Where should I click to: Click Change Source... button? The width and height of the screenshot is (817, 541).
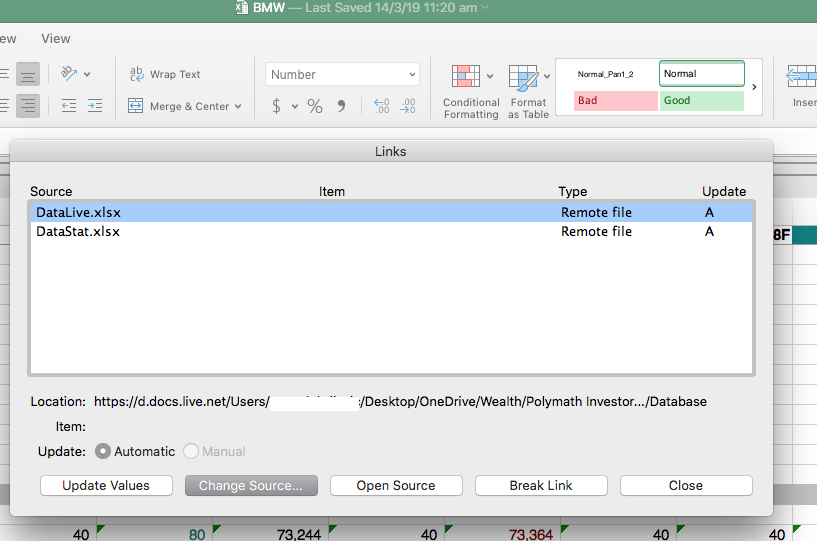(x=251, y=485)
